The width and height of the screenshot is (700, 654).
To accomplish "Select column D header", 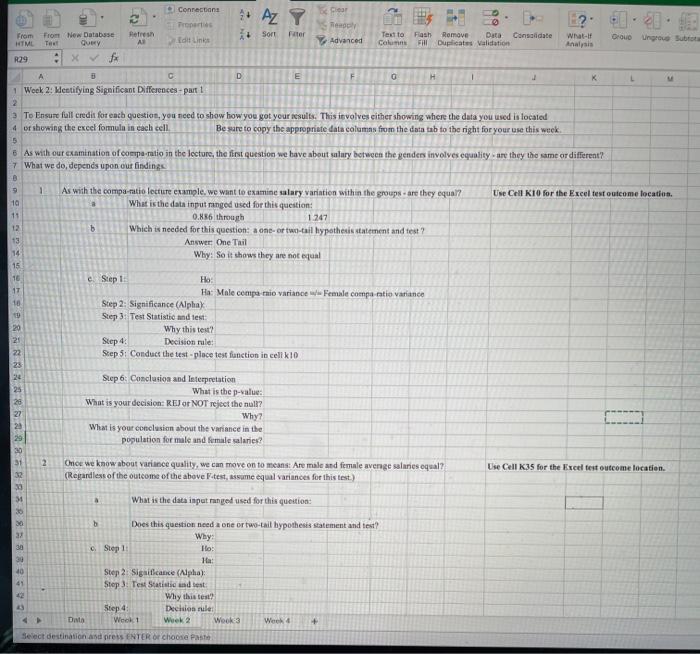I will coord(238,76).
